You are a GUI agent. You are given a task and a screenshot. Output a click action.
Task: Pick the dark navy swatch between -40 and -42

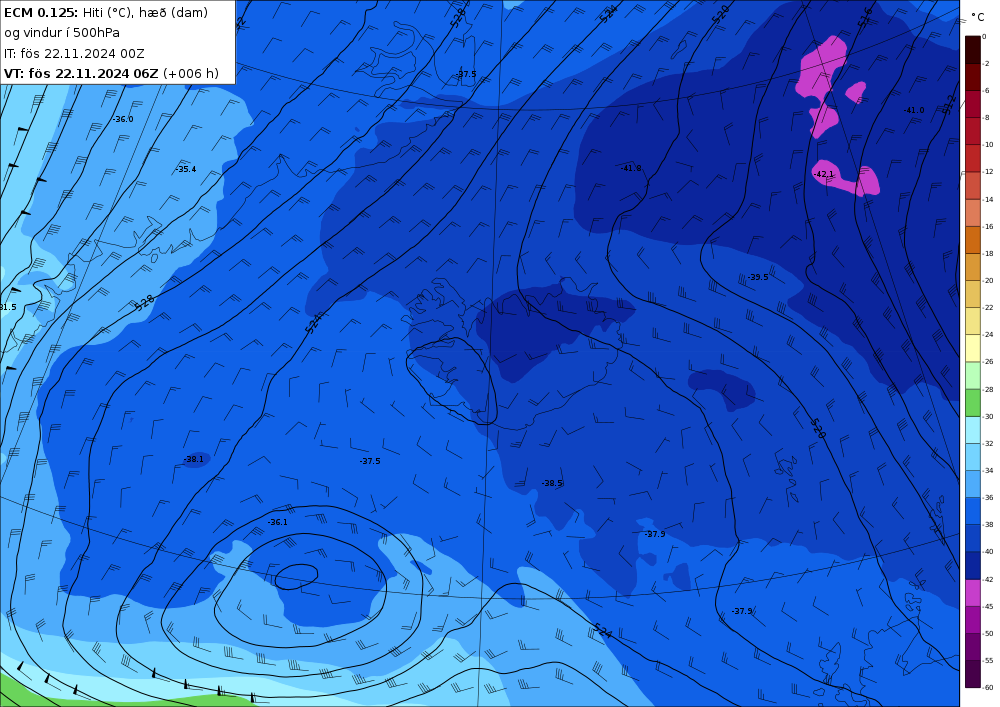(x=973, y=565)
